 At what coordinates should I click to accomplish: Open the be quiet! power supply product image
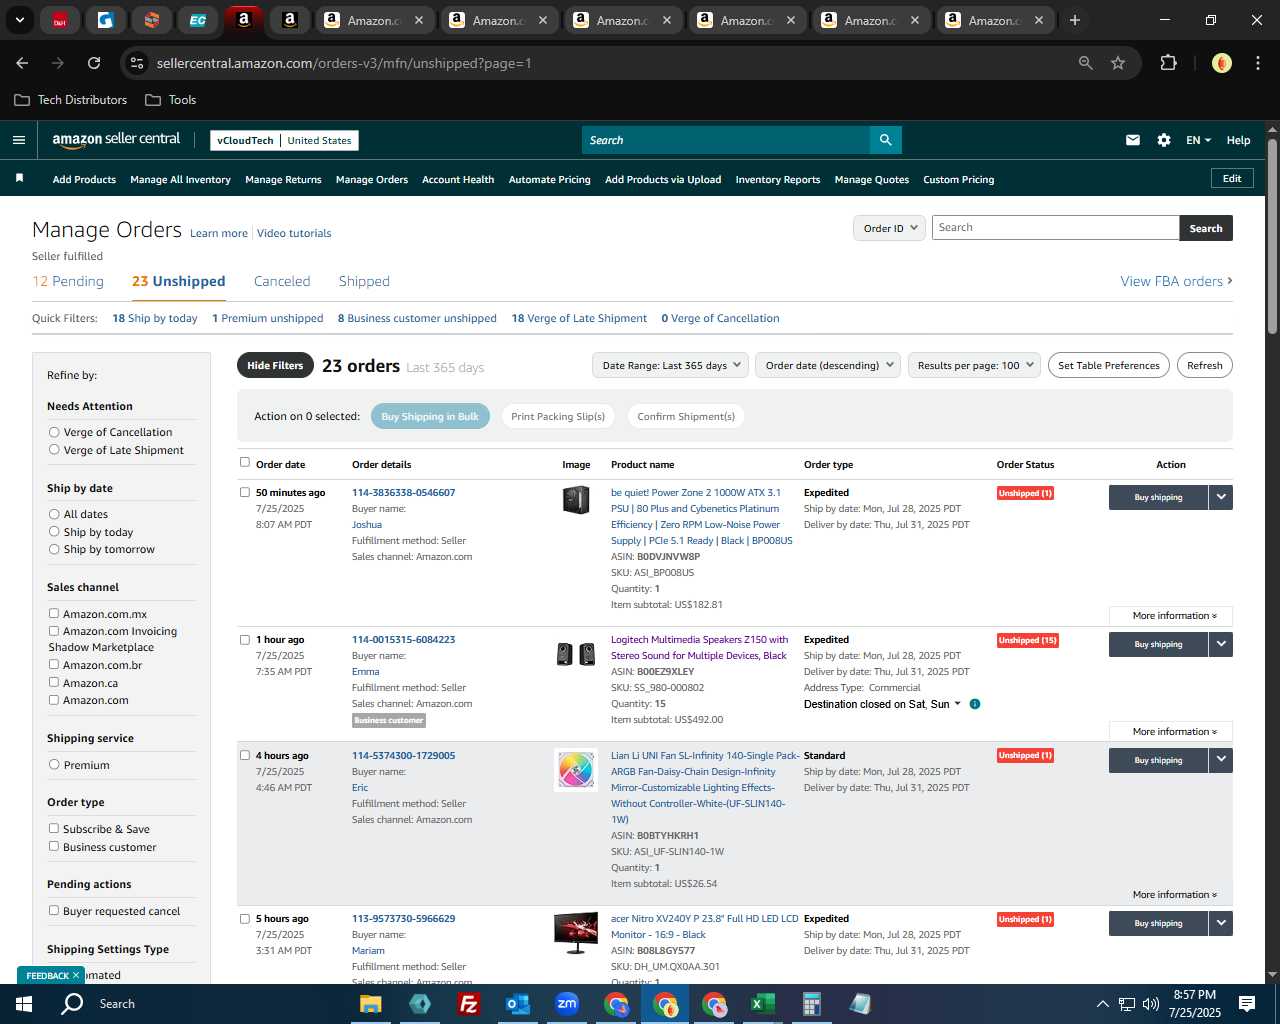point(576,499)
